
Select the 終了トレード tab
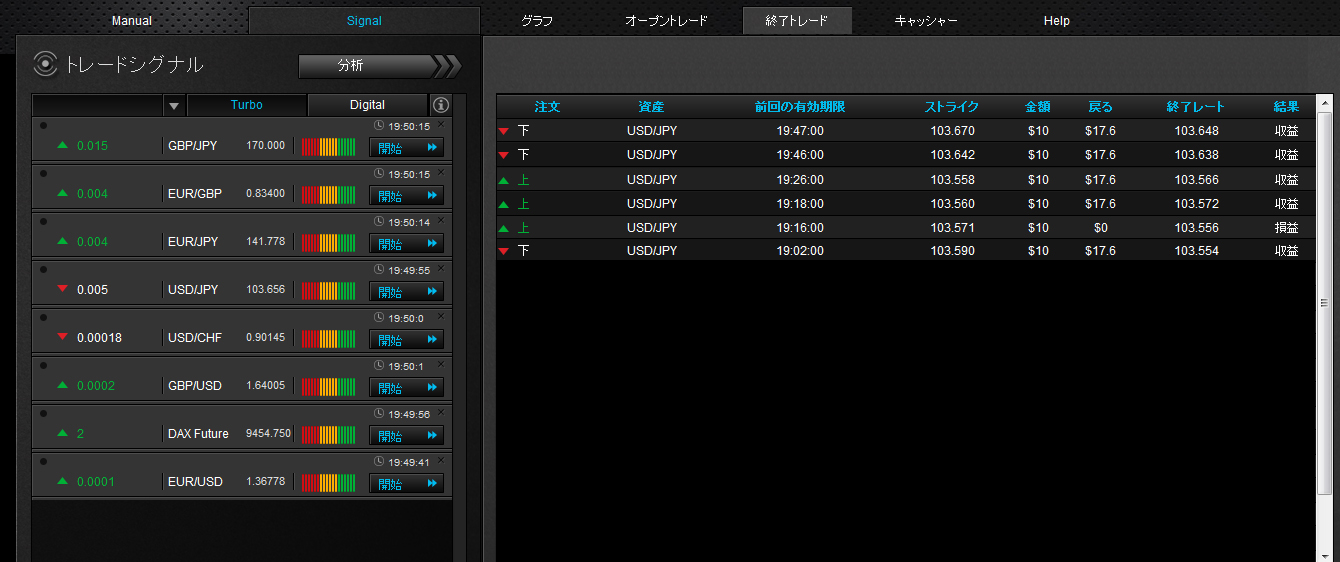click(797, 21)
